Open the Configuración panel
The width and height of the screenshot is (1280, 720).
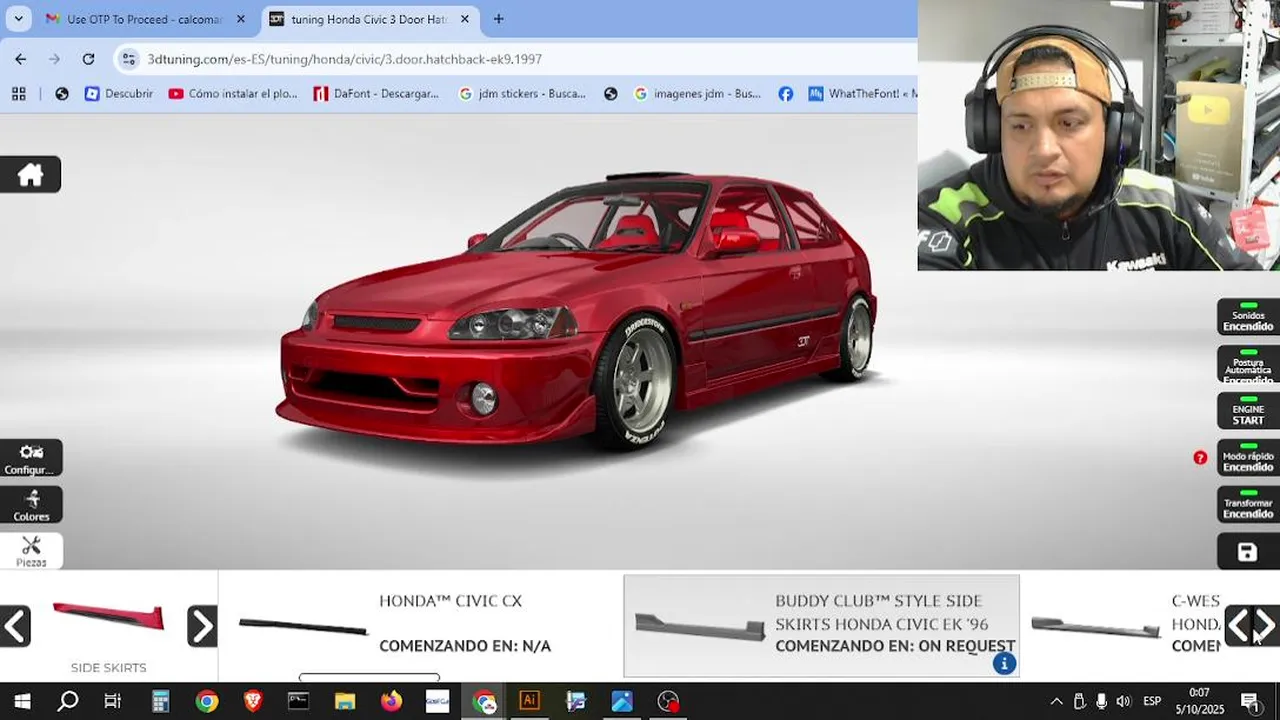coord(31,458)
